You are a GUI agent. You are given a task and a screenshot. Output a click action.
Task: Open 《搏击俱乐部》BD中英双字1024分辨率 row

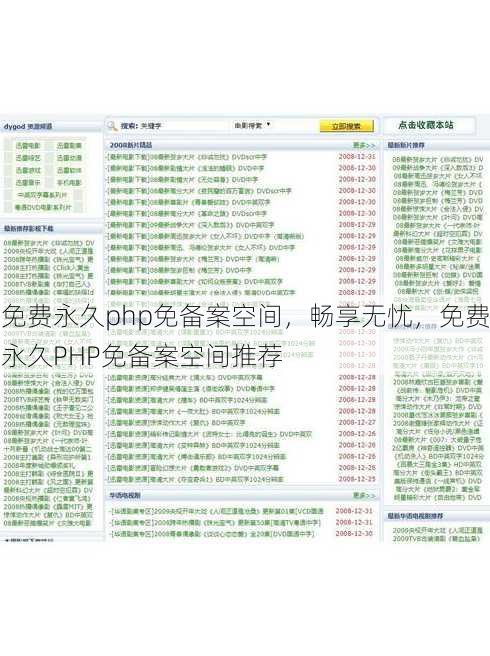(197, 456)
